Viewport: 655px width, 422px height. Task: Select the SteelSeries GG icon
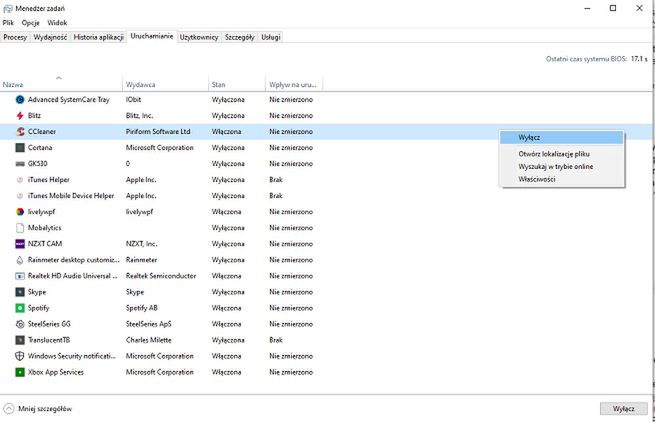coord(20,324)
